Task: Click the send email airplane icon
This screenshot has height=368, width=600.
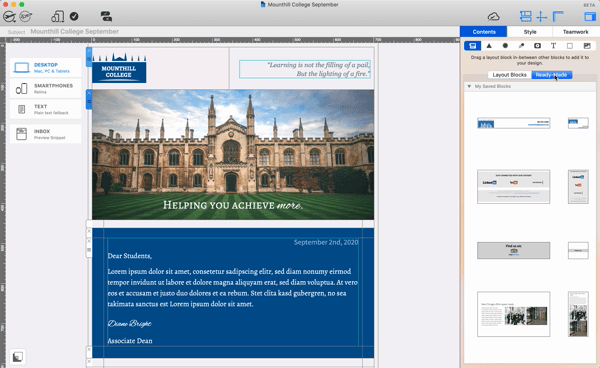Action: [9, 16]
